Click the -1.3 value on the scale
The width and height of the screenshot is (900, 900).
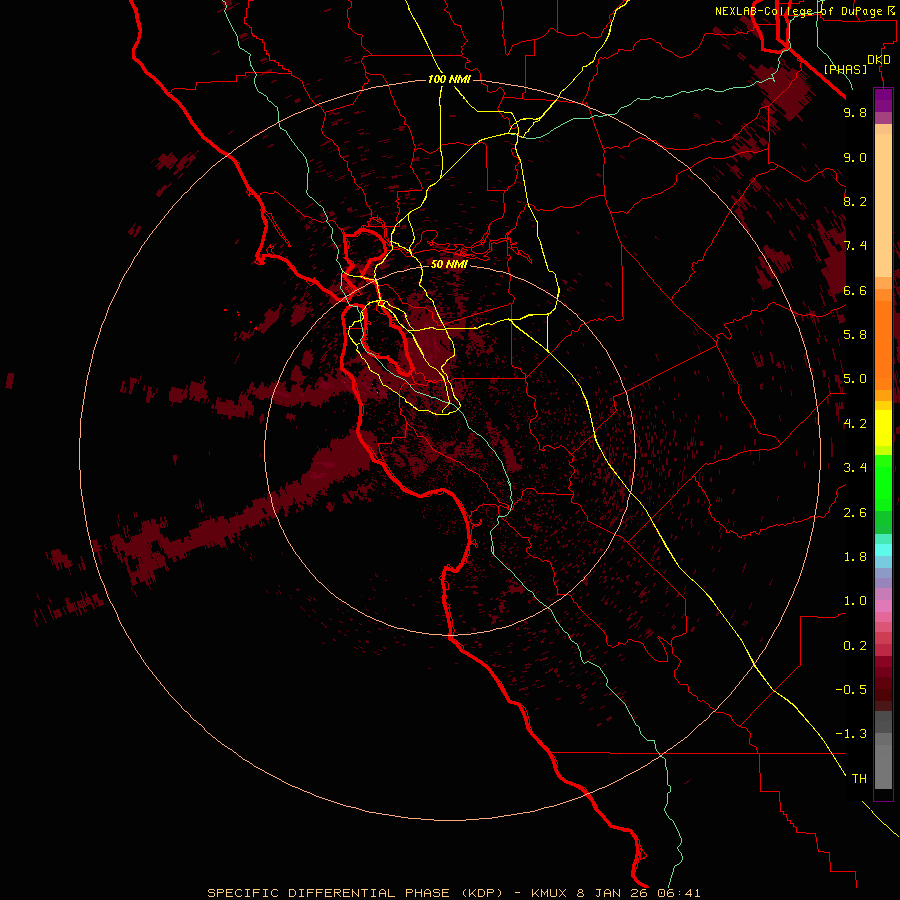click(x=851, y=734)
